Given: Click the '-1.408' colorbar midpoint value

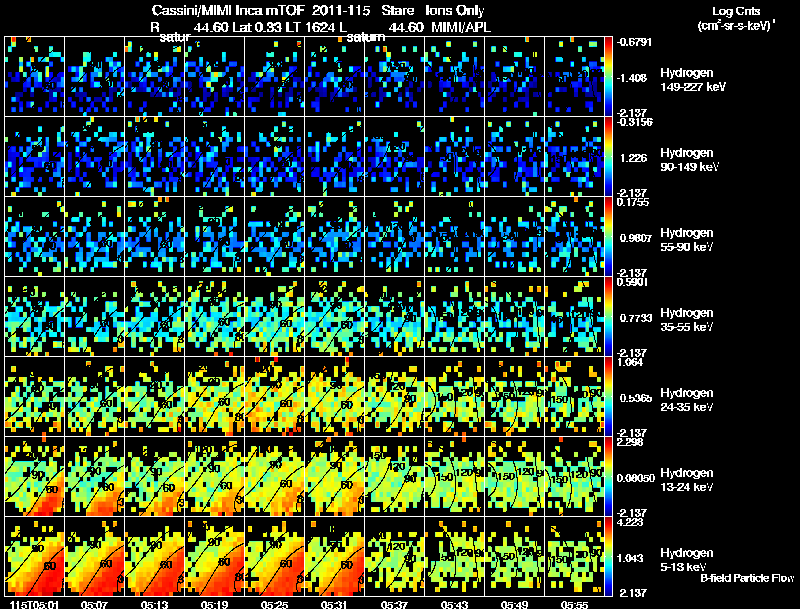Looking at the screenshot, I should [633, 78].
